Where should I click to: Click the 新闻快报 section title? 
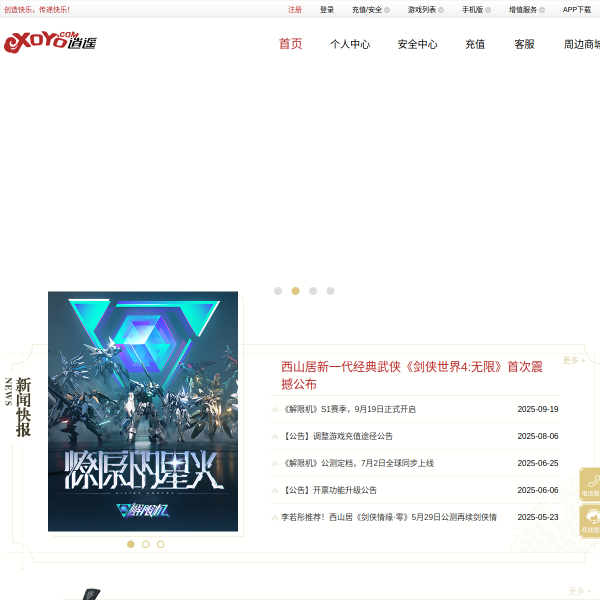click(23, 407)
